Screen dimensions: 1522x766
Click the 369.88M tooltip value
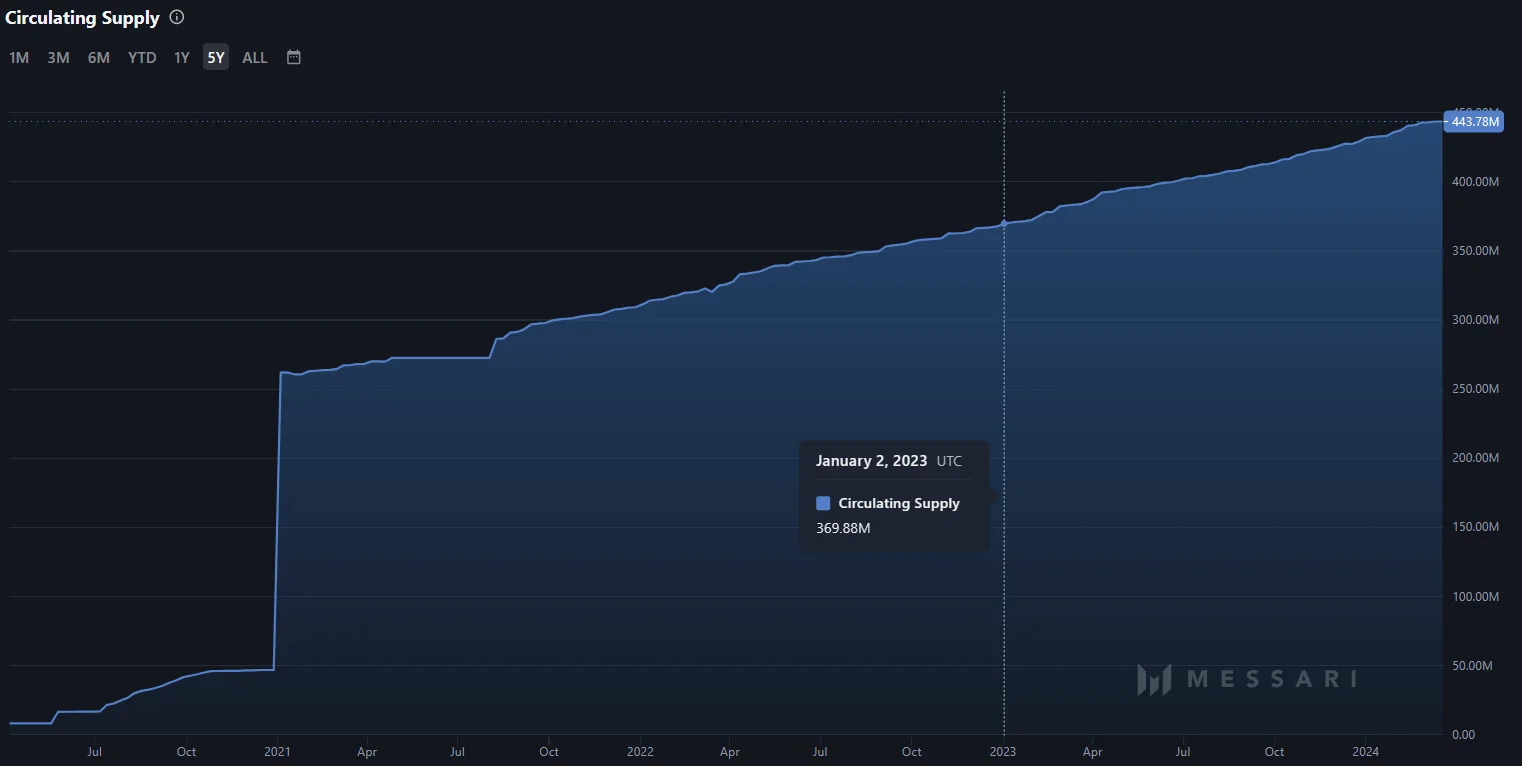click(843, 528)
